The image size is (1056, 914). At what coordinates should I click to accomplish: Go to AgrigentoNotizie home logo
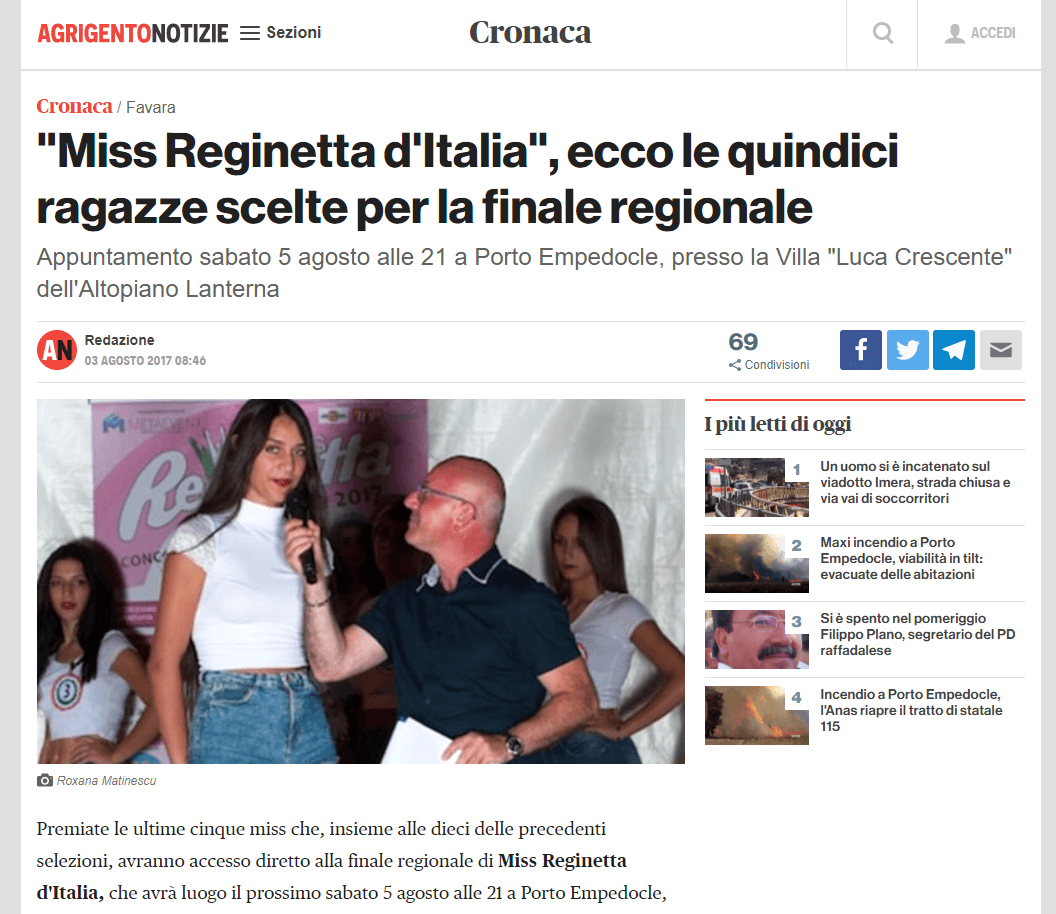(x=133, y=33)
